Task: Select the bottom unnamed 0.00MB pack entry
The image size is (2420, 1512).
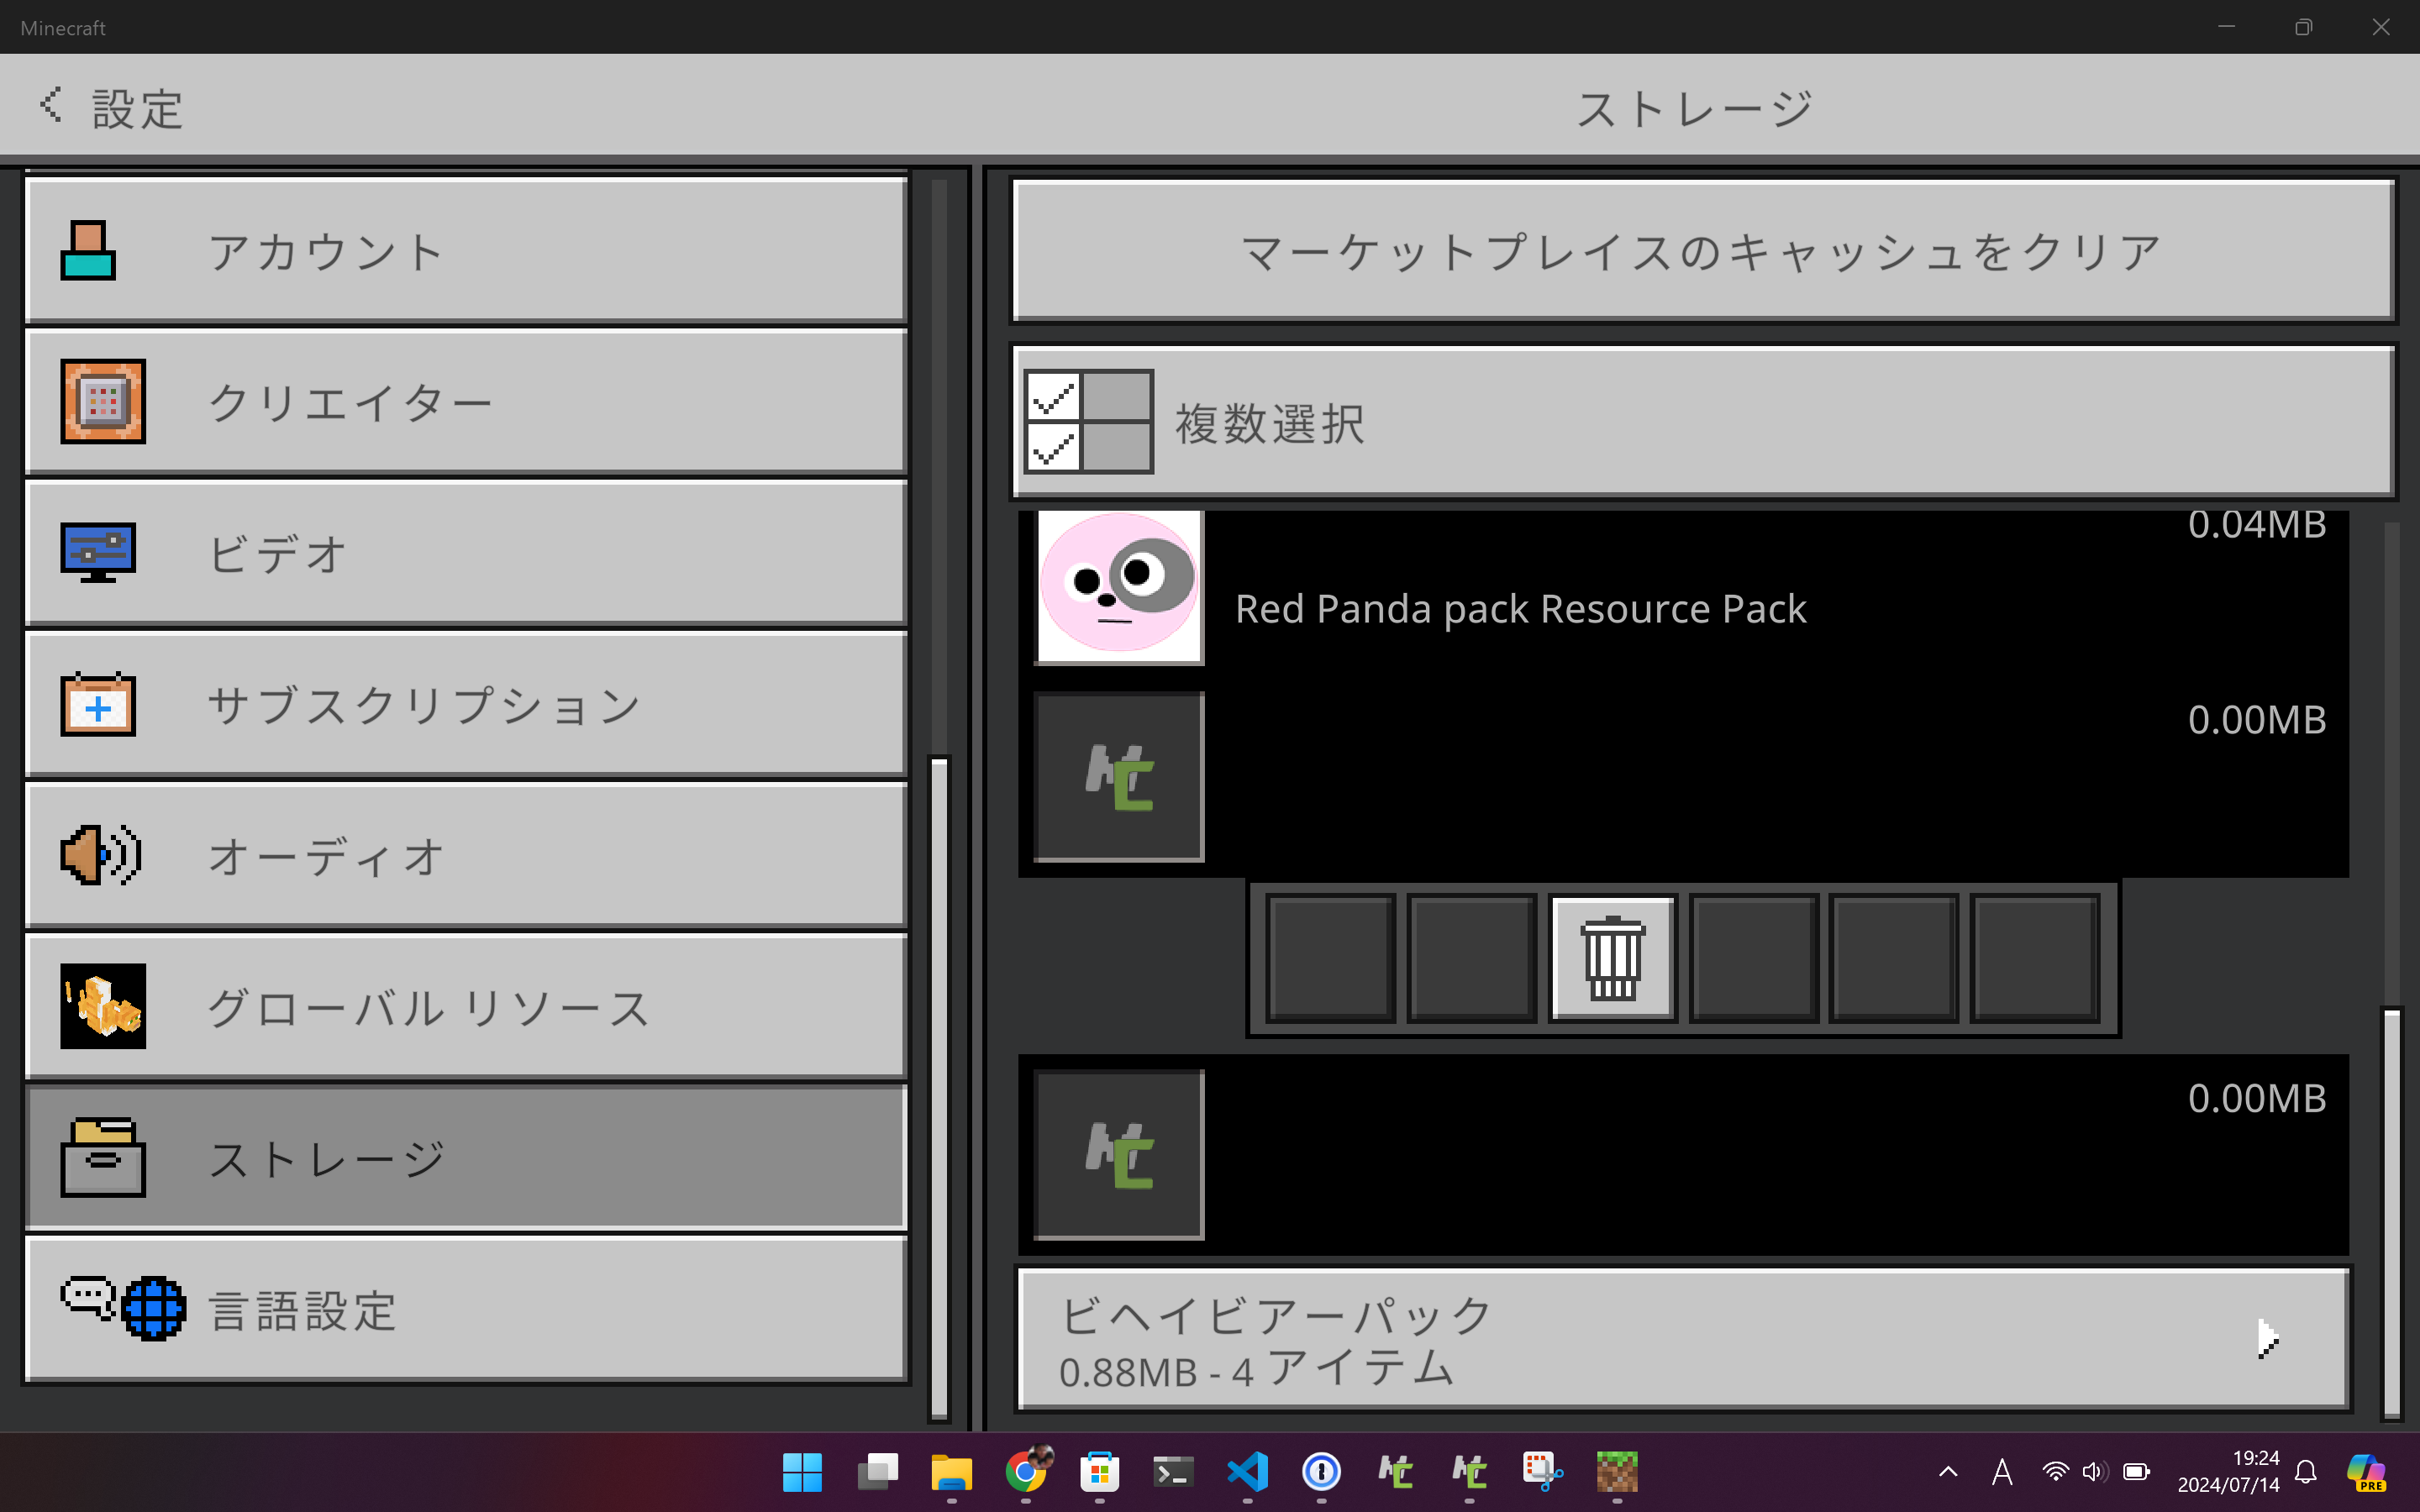Action: click(1680, 1155)
